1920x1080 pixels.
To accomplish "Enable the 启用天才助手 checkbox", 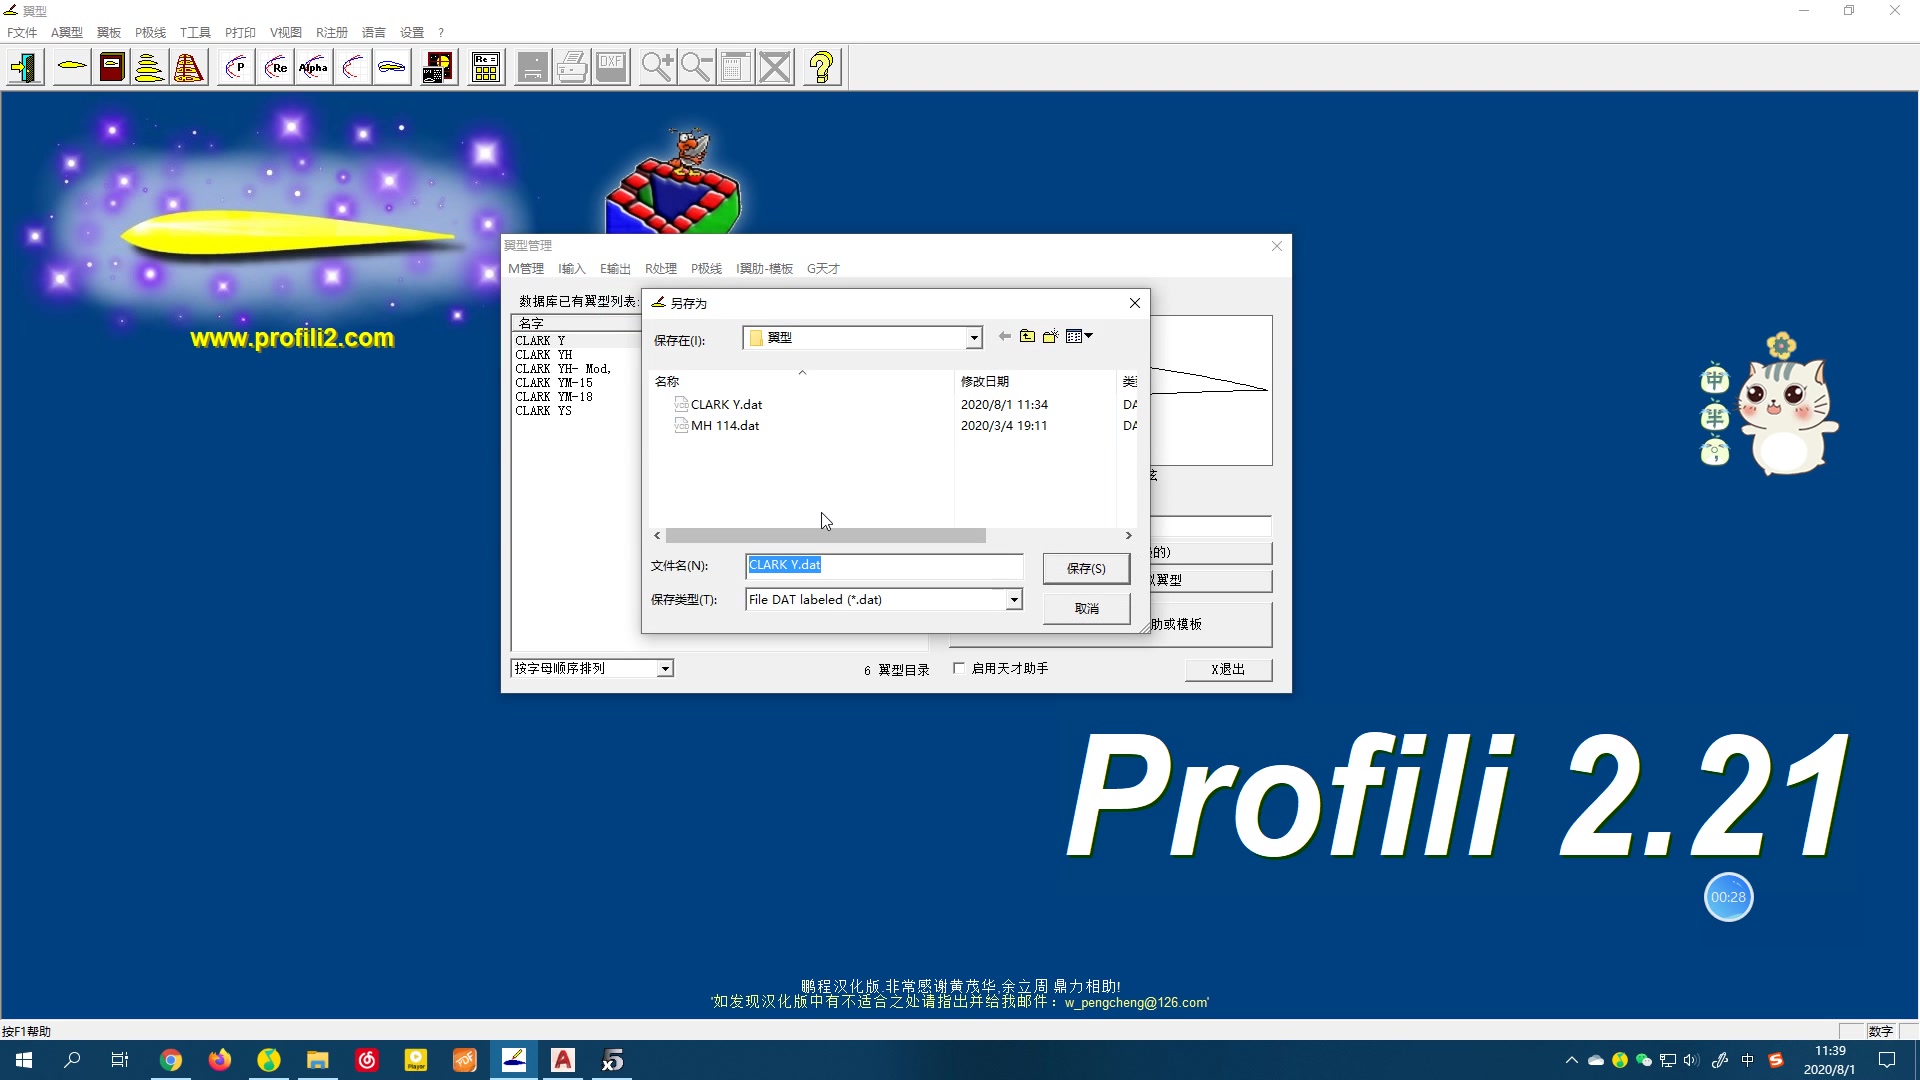I will pos(959,668).
